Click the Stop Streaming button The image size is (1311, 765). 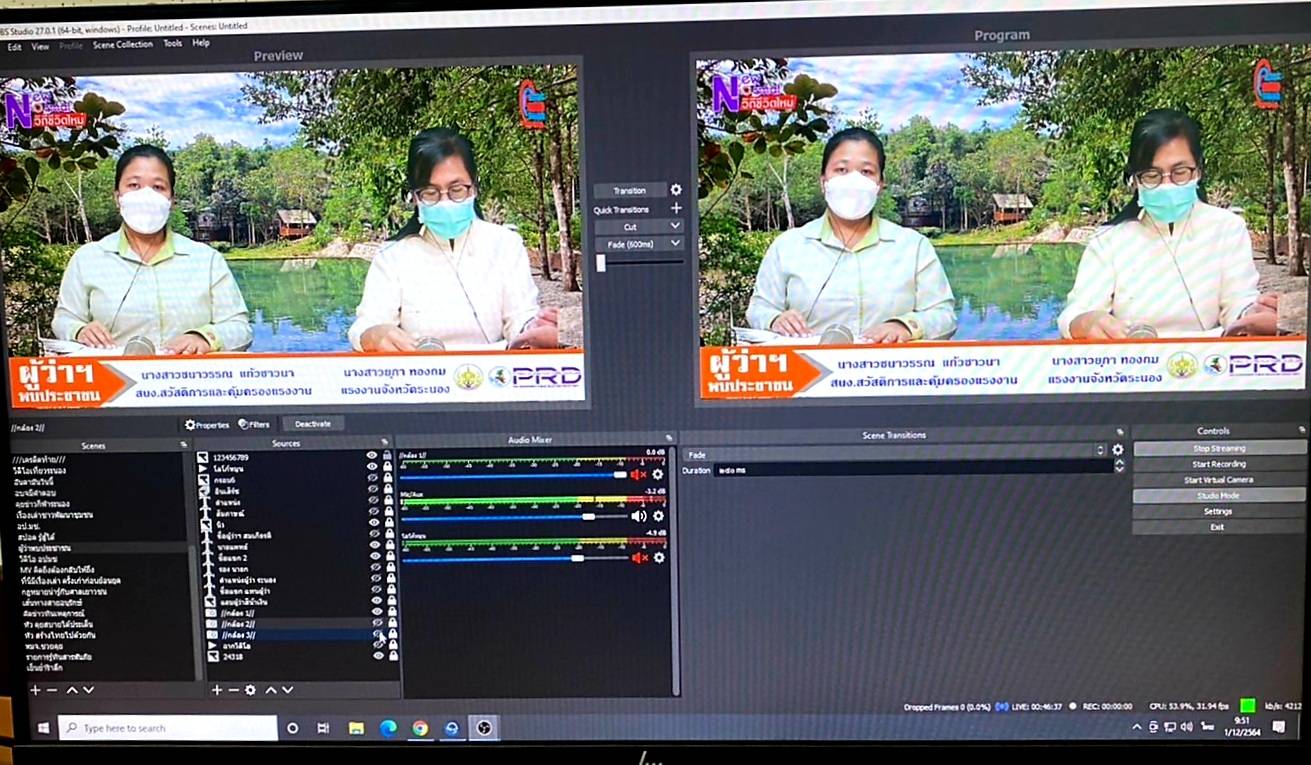[1218, 448]
